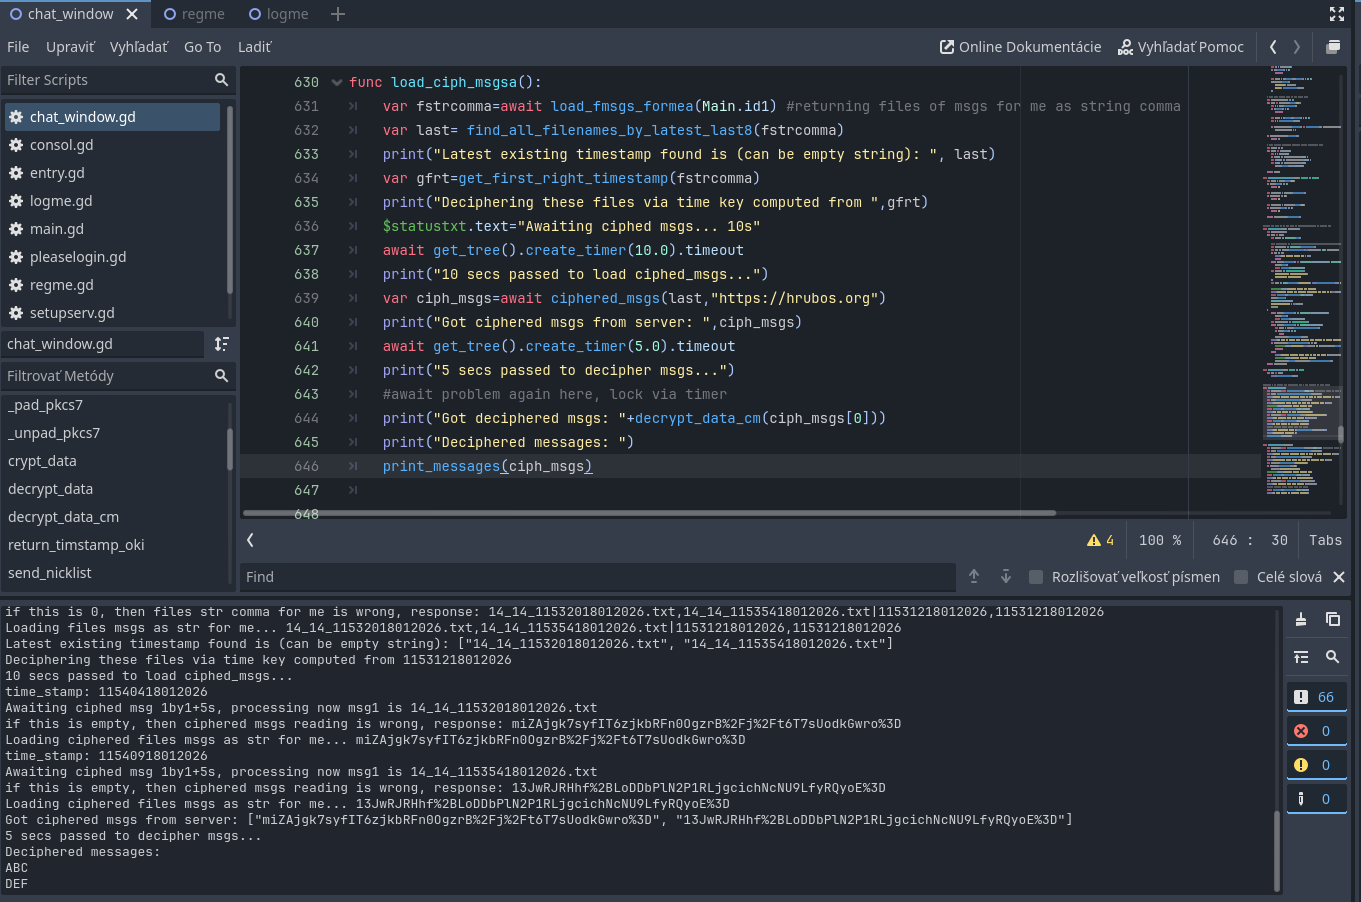The width and height of the screenshot is (1361, 902).
Task: Check the Celé slová option
Action: pyautogui.click(x=1241, y=577)
